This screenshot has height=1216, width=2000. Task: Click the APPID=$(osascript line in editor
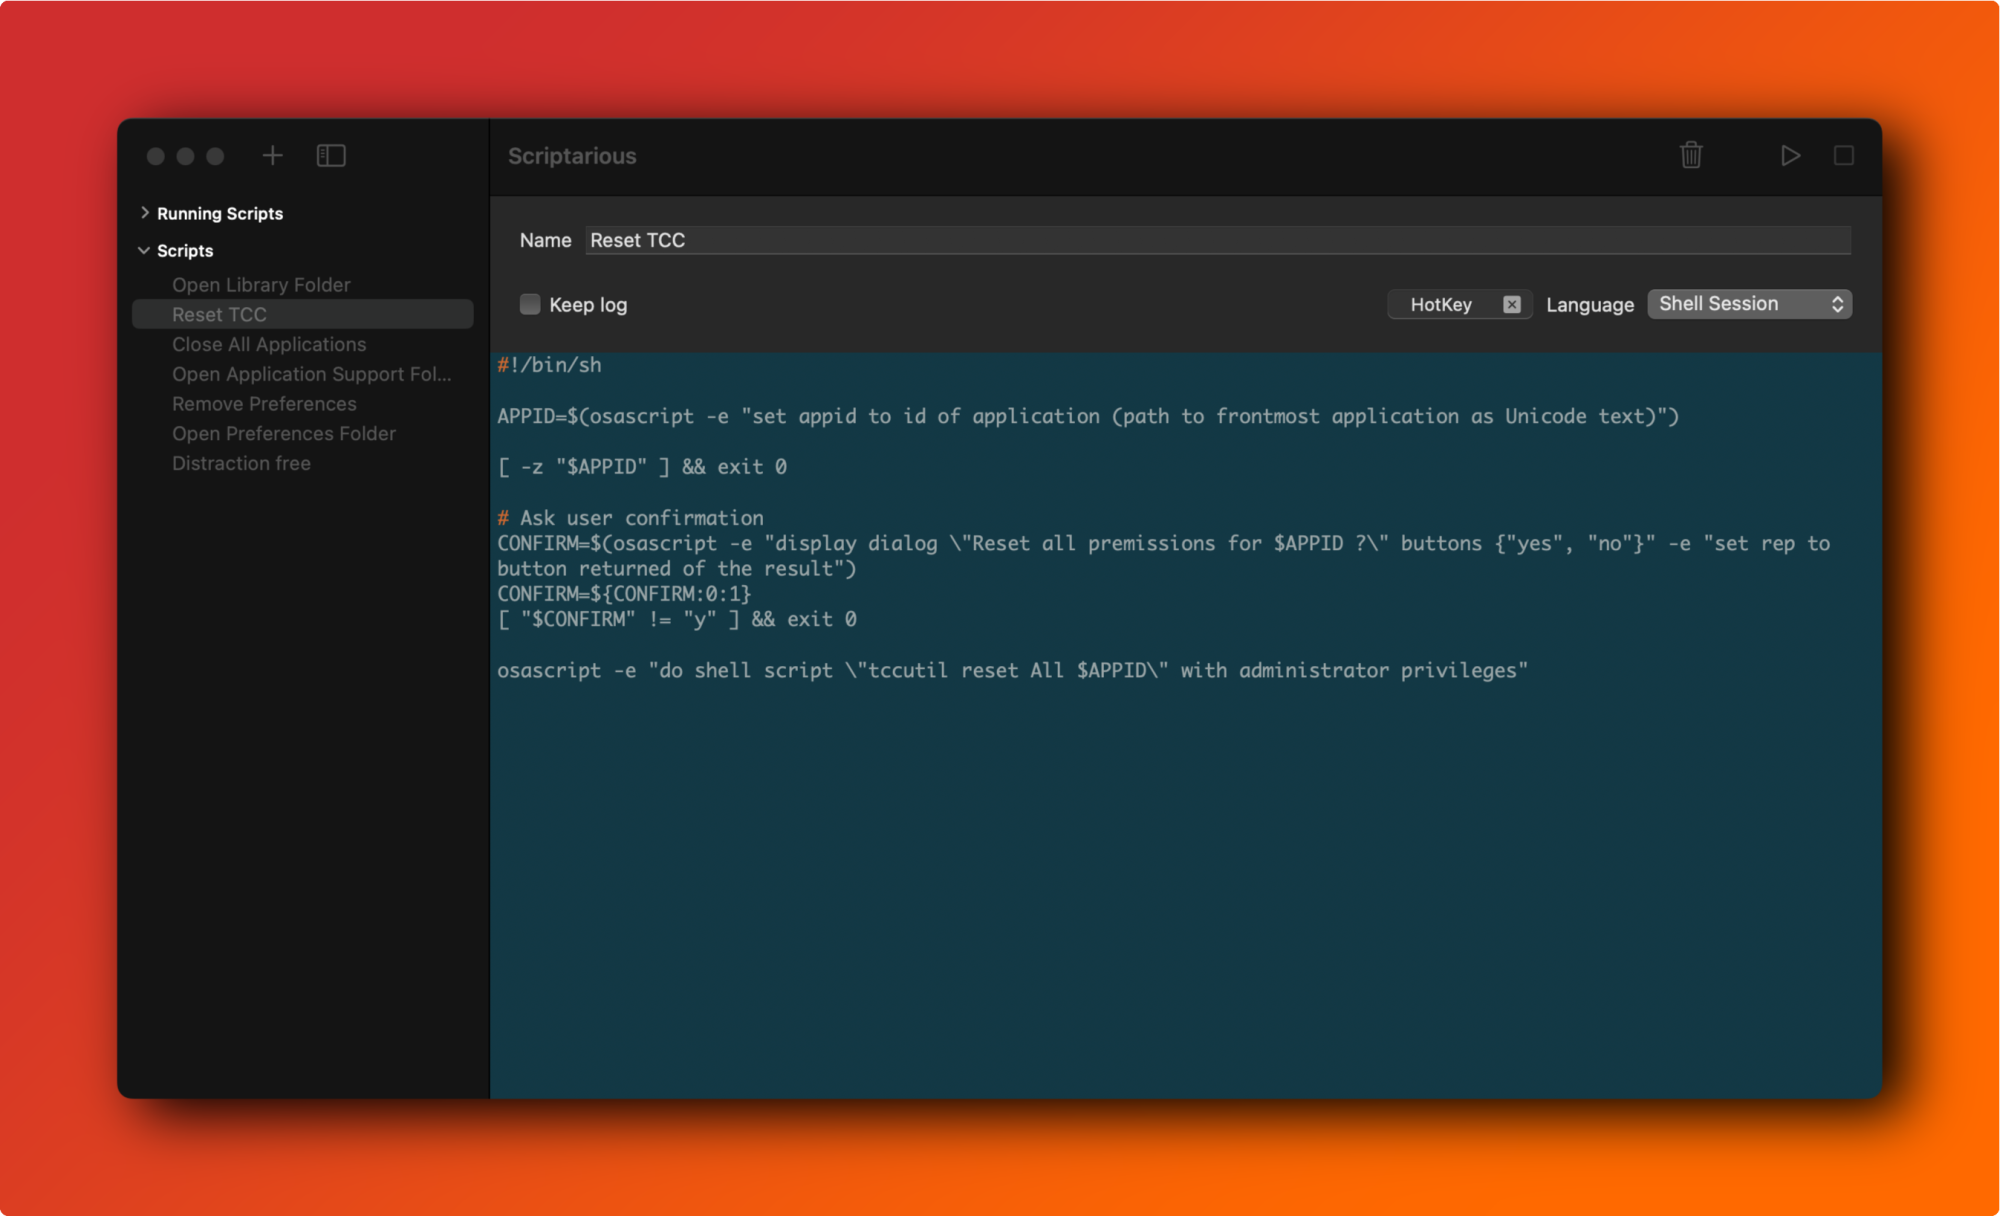(x=1088, y=416)
